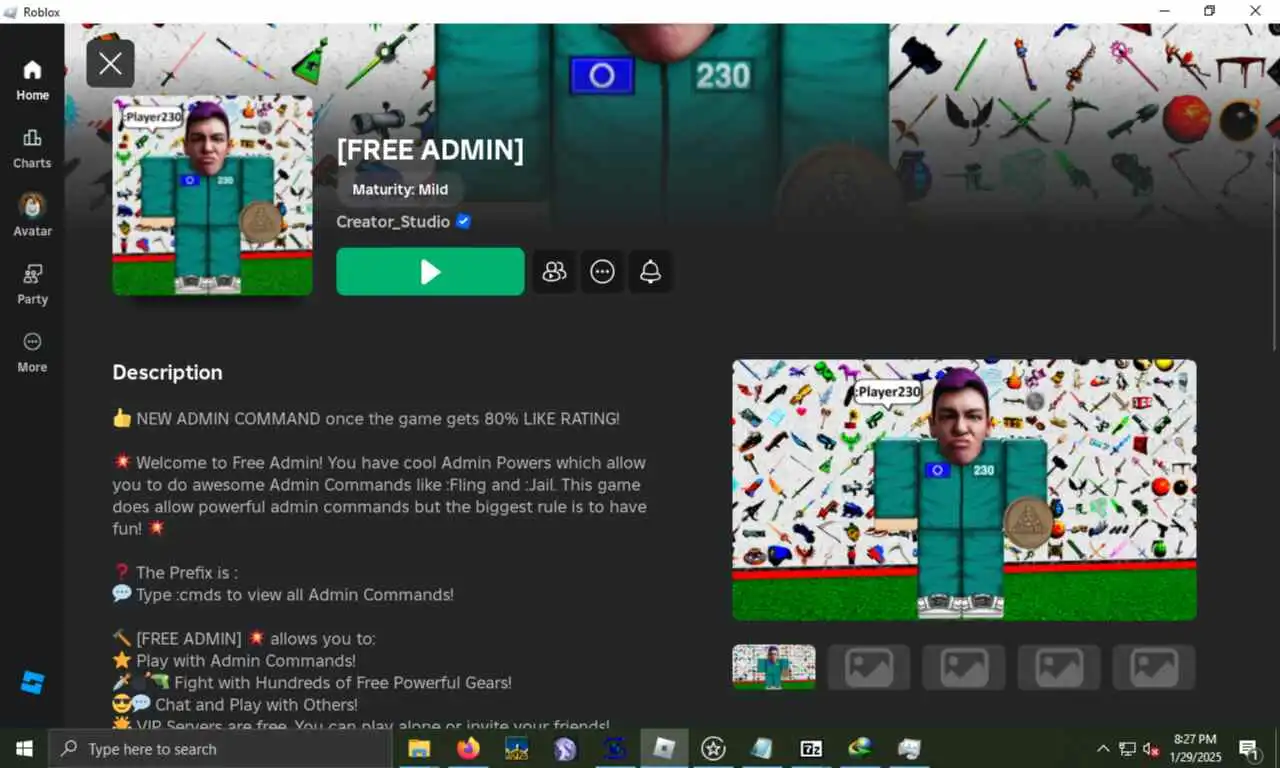Show hidden system tray icons

coord(1103,748)
